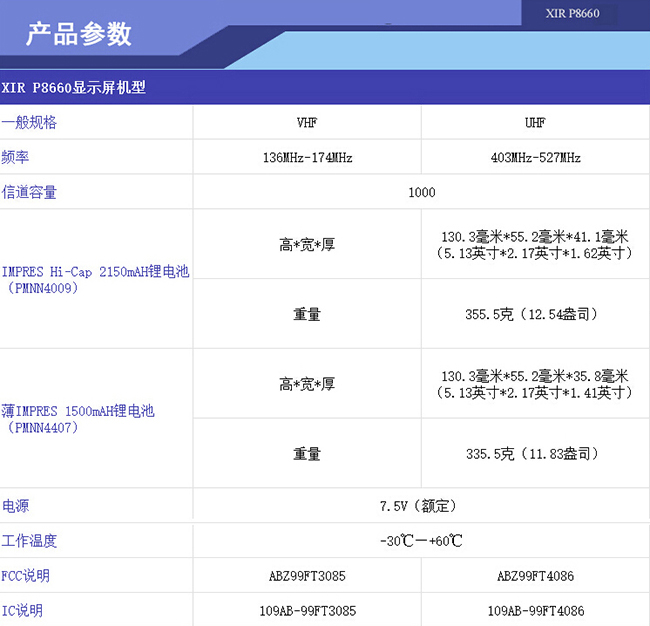The height and width of the screenshot is (626, 650).
Task: Click the 109AB-99FT4086 IC code
Action: point(536,611)
